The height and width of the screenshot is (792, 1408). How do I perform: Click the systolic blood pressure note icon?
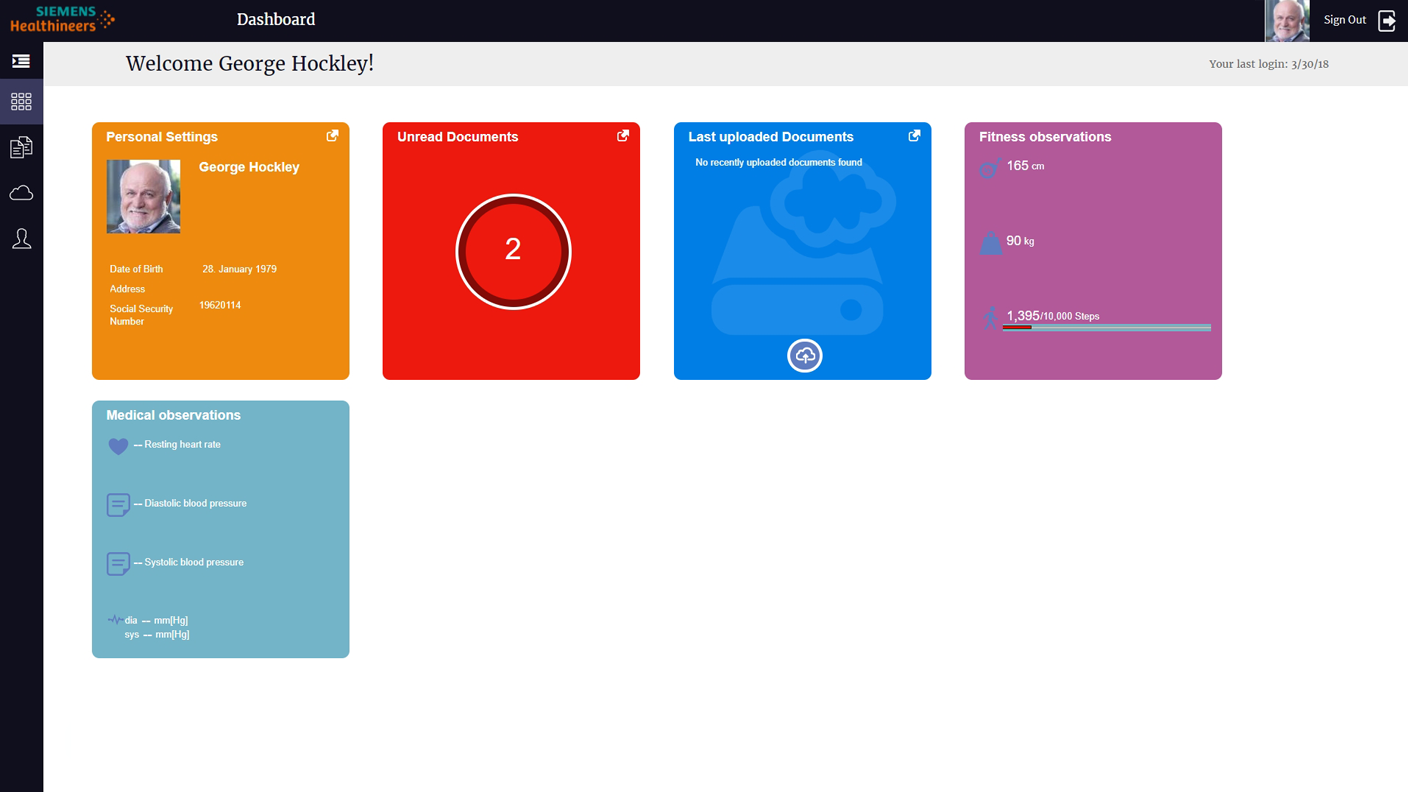[x=118, y=564]
